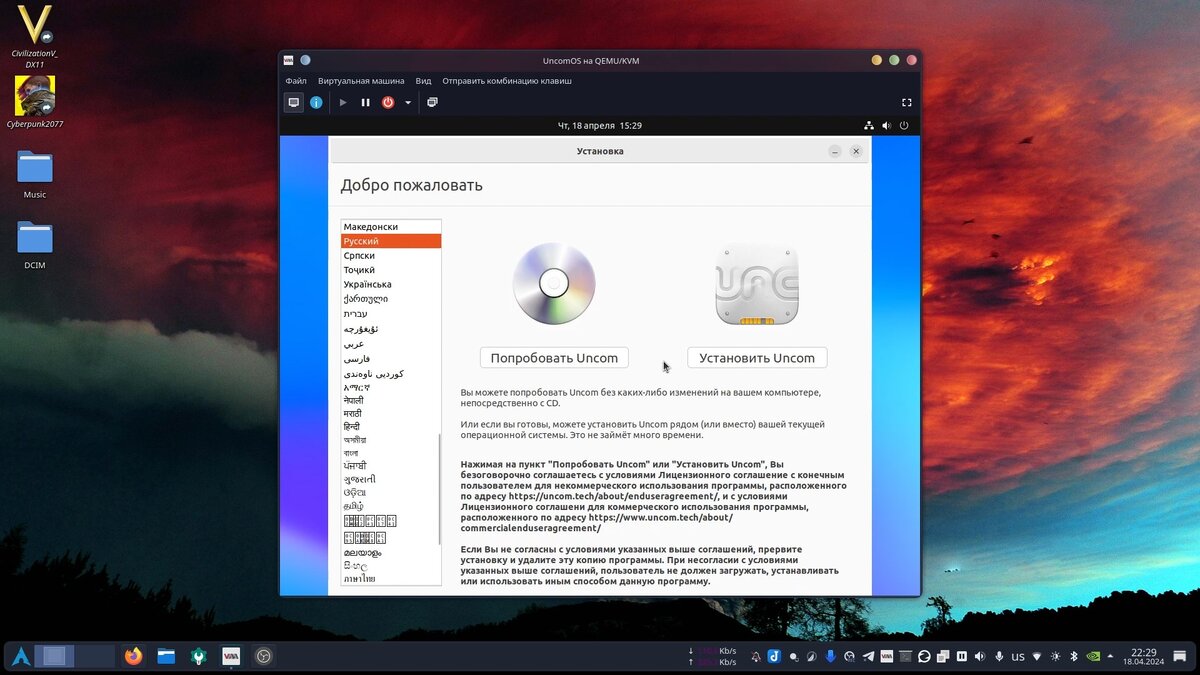This screenshot has height=675, width=1200.
Task: Select Українська language
Action: click(x=391, y=284)
